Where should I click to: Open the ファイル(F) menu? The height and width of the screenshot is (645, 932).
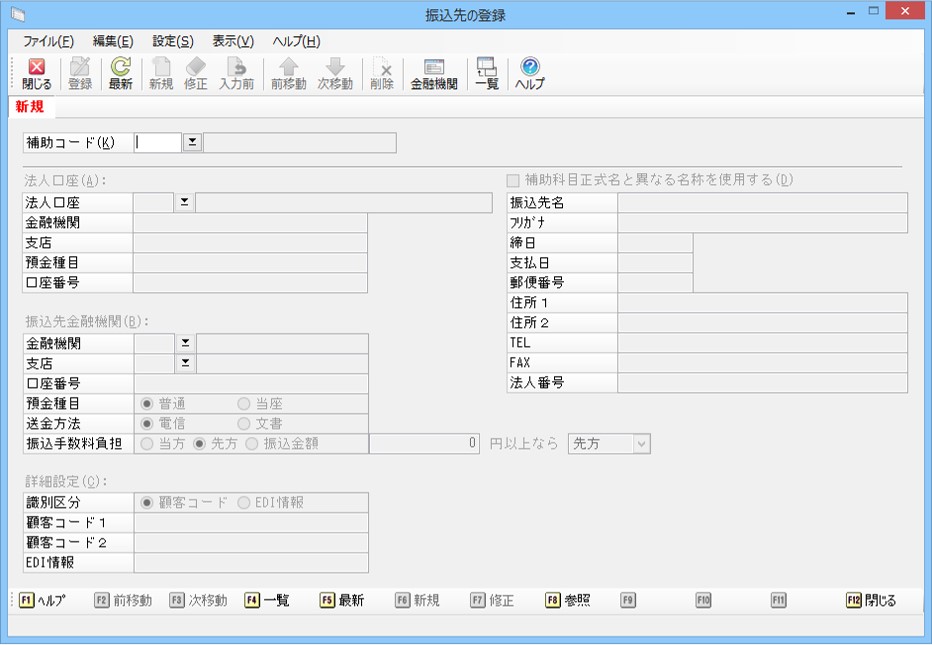(48, 41)
